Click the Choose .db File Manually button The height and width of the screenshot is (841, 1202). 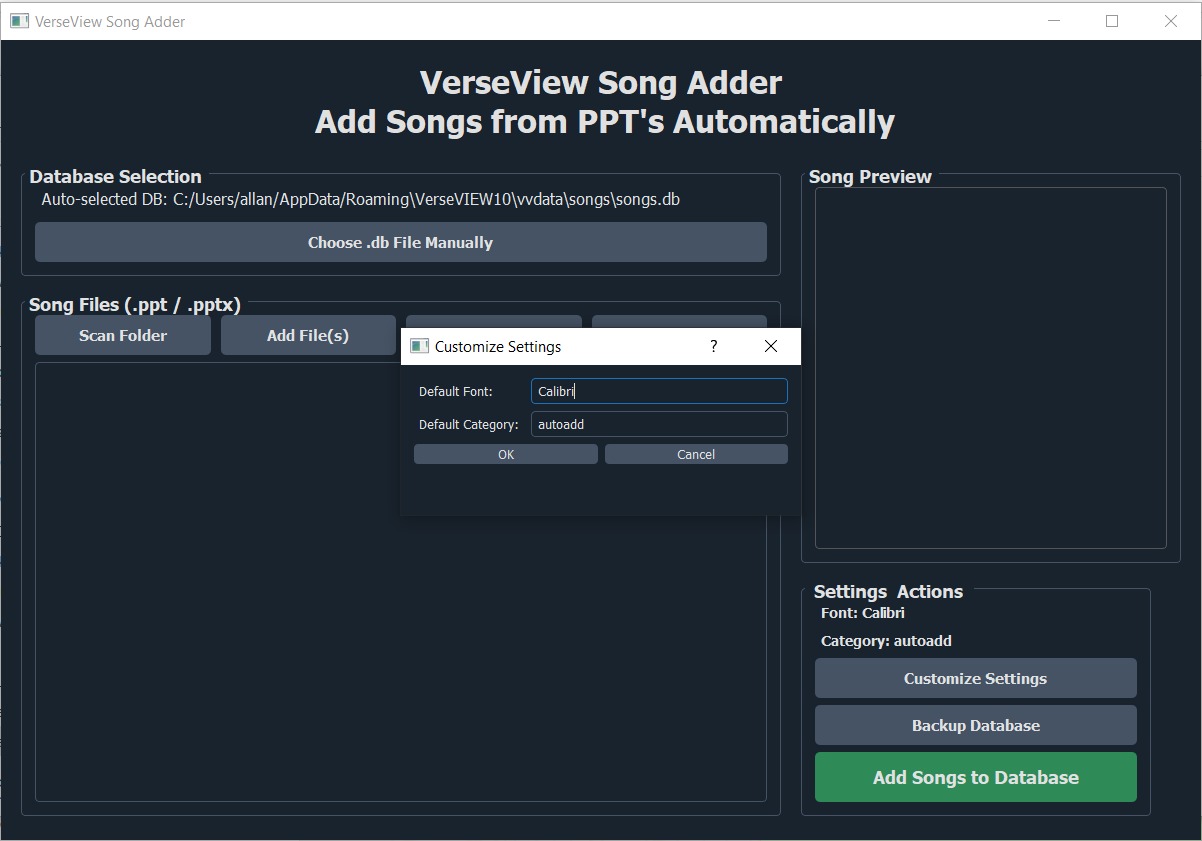pyautogui.click(x=400, y=242)
